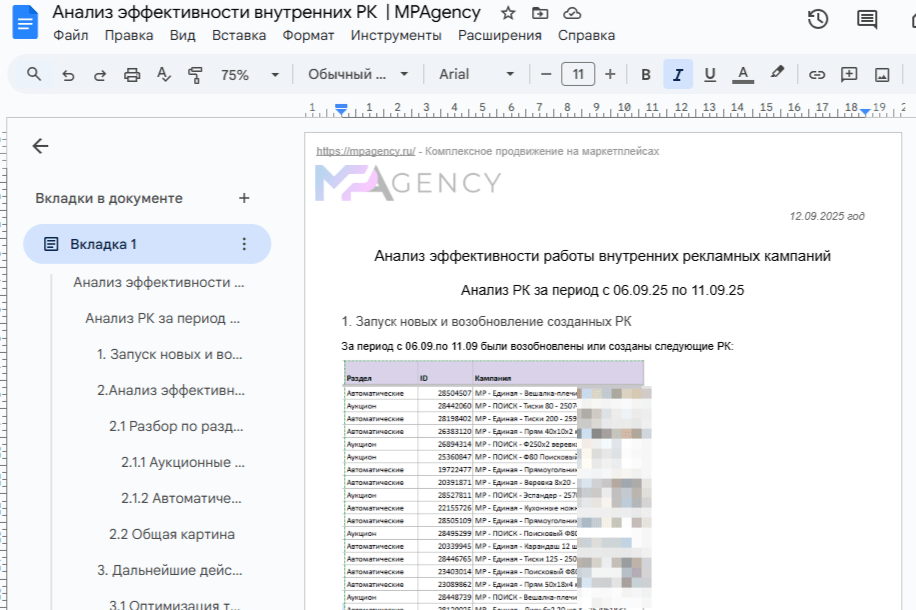Image resolution: width=916 pixels, height=610 pixels.
Task: Open highlight color picker
Action: [776, 73]
